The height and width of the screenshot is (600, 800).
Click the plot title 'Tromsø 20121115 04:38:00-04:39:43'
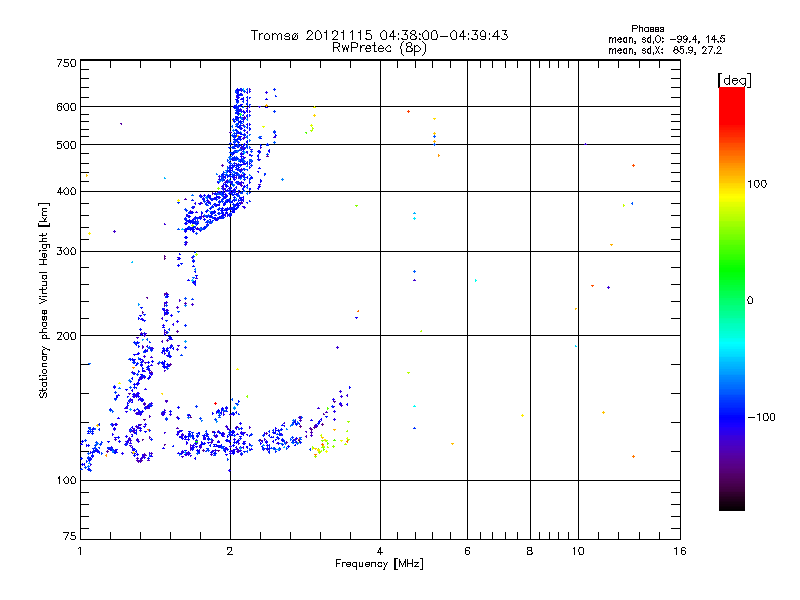coord(379,35)
